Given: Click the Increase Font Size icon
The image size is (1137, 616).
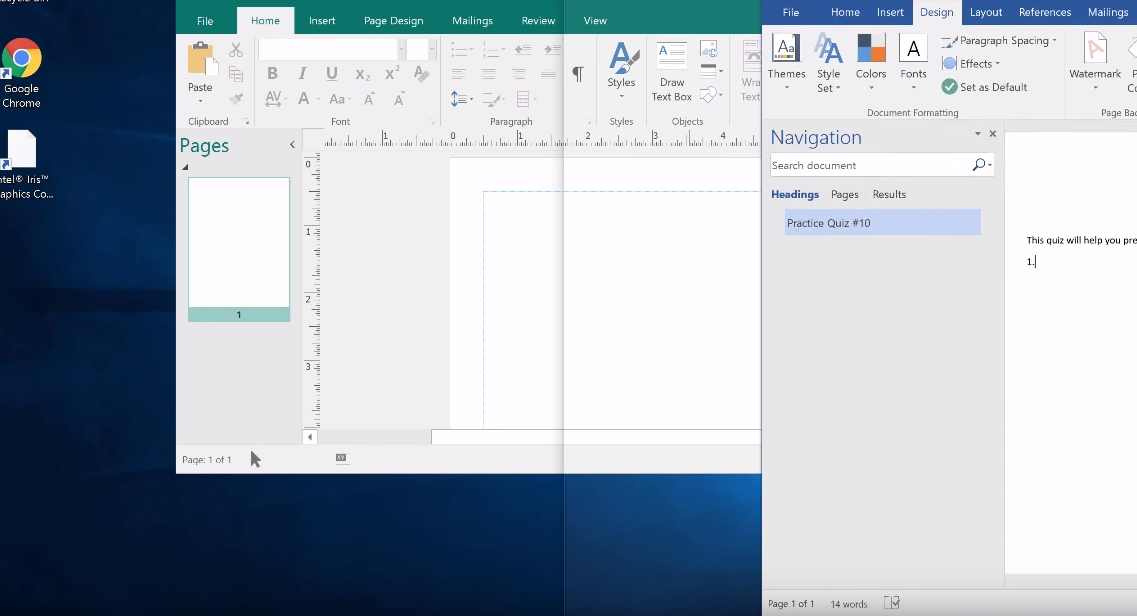Looking at the screenshot, I should (x=369, y=99).
